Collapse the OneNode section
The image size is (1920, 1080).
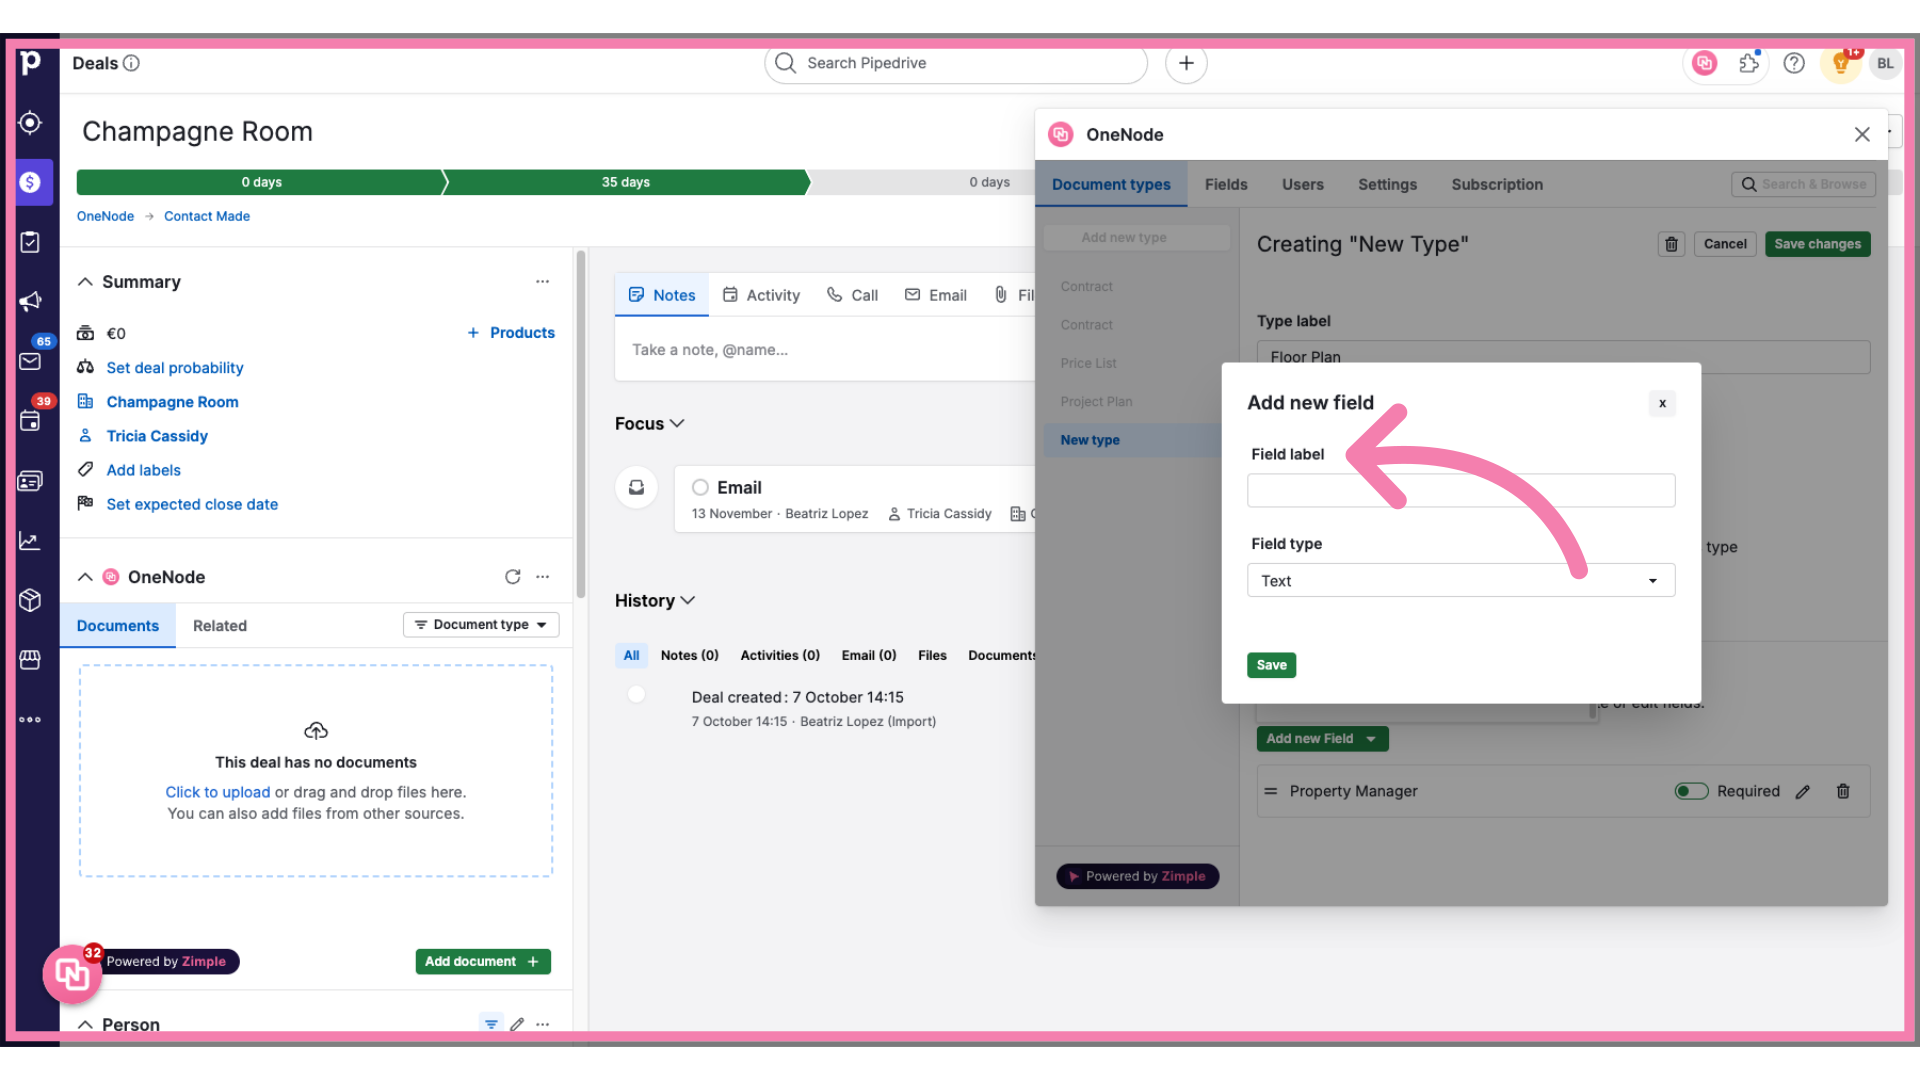click(86, 577)
